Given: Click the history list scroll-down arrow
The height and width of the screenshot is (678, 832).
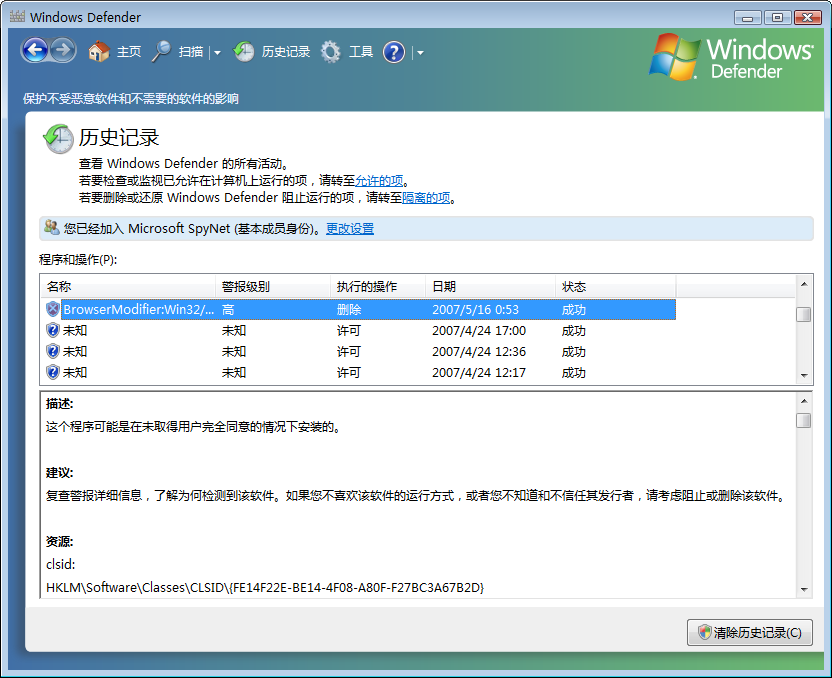Looking at the screenshot, I should [x=803, y=376].
